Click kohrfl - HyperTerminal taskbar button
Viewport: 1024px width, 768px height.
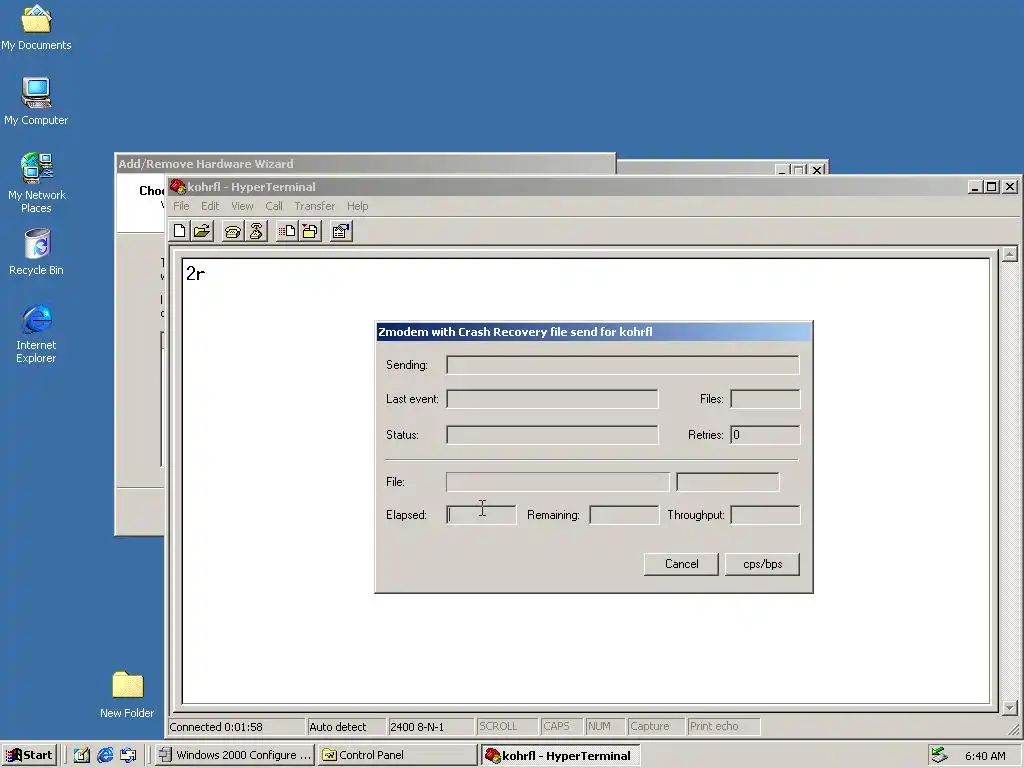click(560, 756)
